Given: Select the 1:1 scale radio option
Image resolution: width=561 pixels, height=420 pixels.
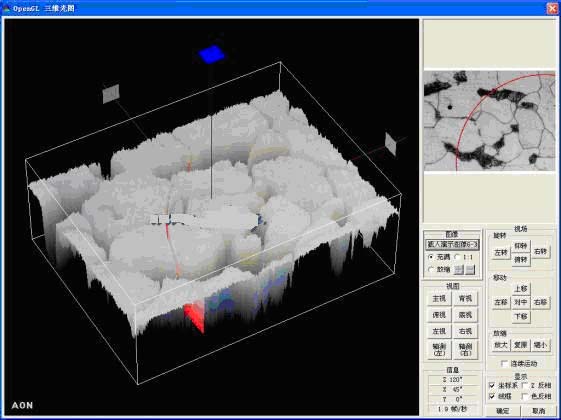Looking at the screenshot, I should tap(457, 257).
